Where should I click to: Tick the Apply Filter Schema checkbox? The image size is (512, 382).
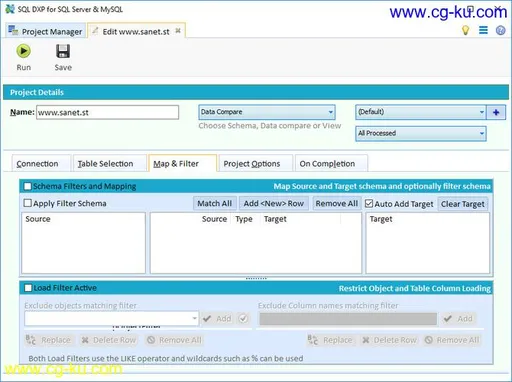coord(28,203)
